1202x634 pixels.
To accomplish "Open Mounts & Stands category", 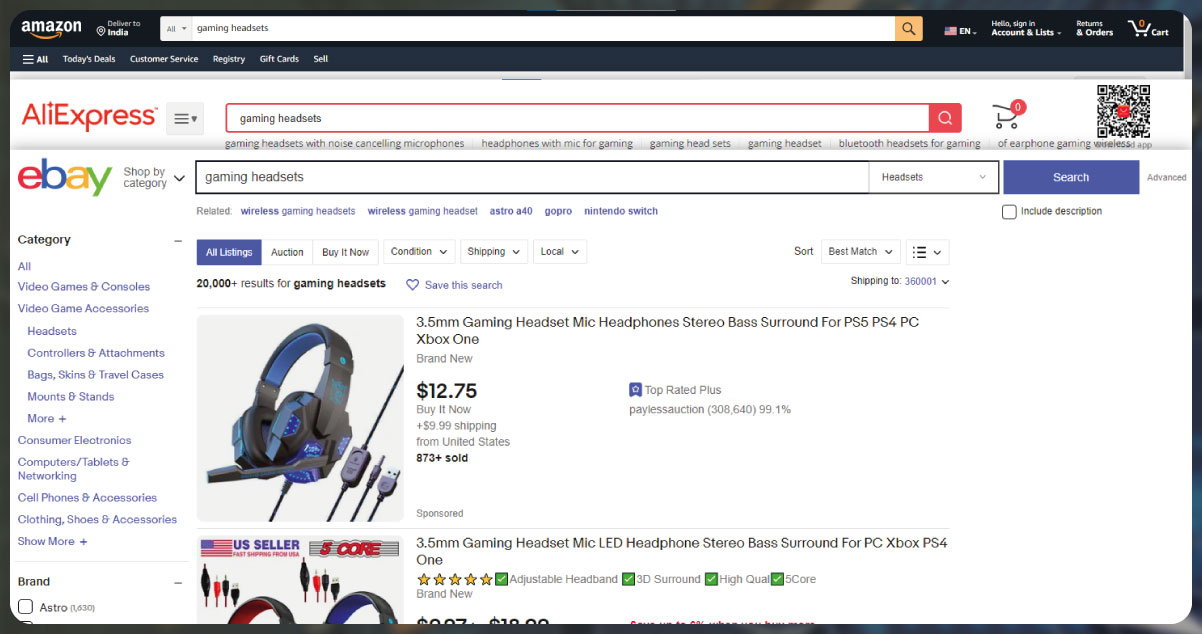I will [x=71, y=397].
